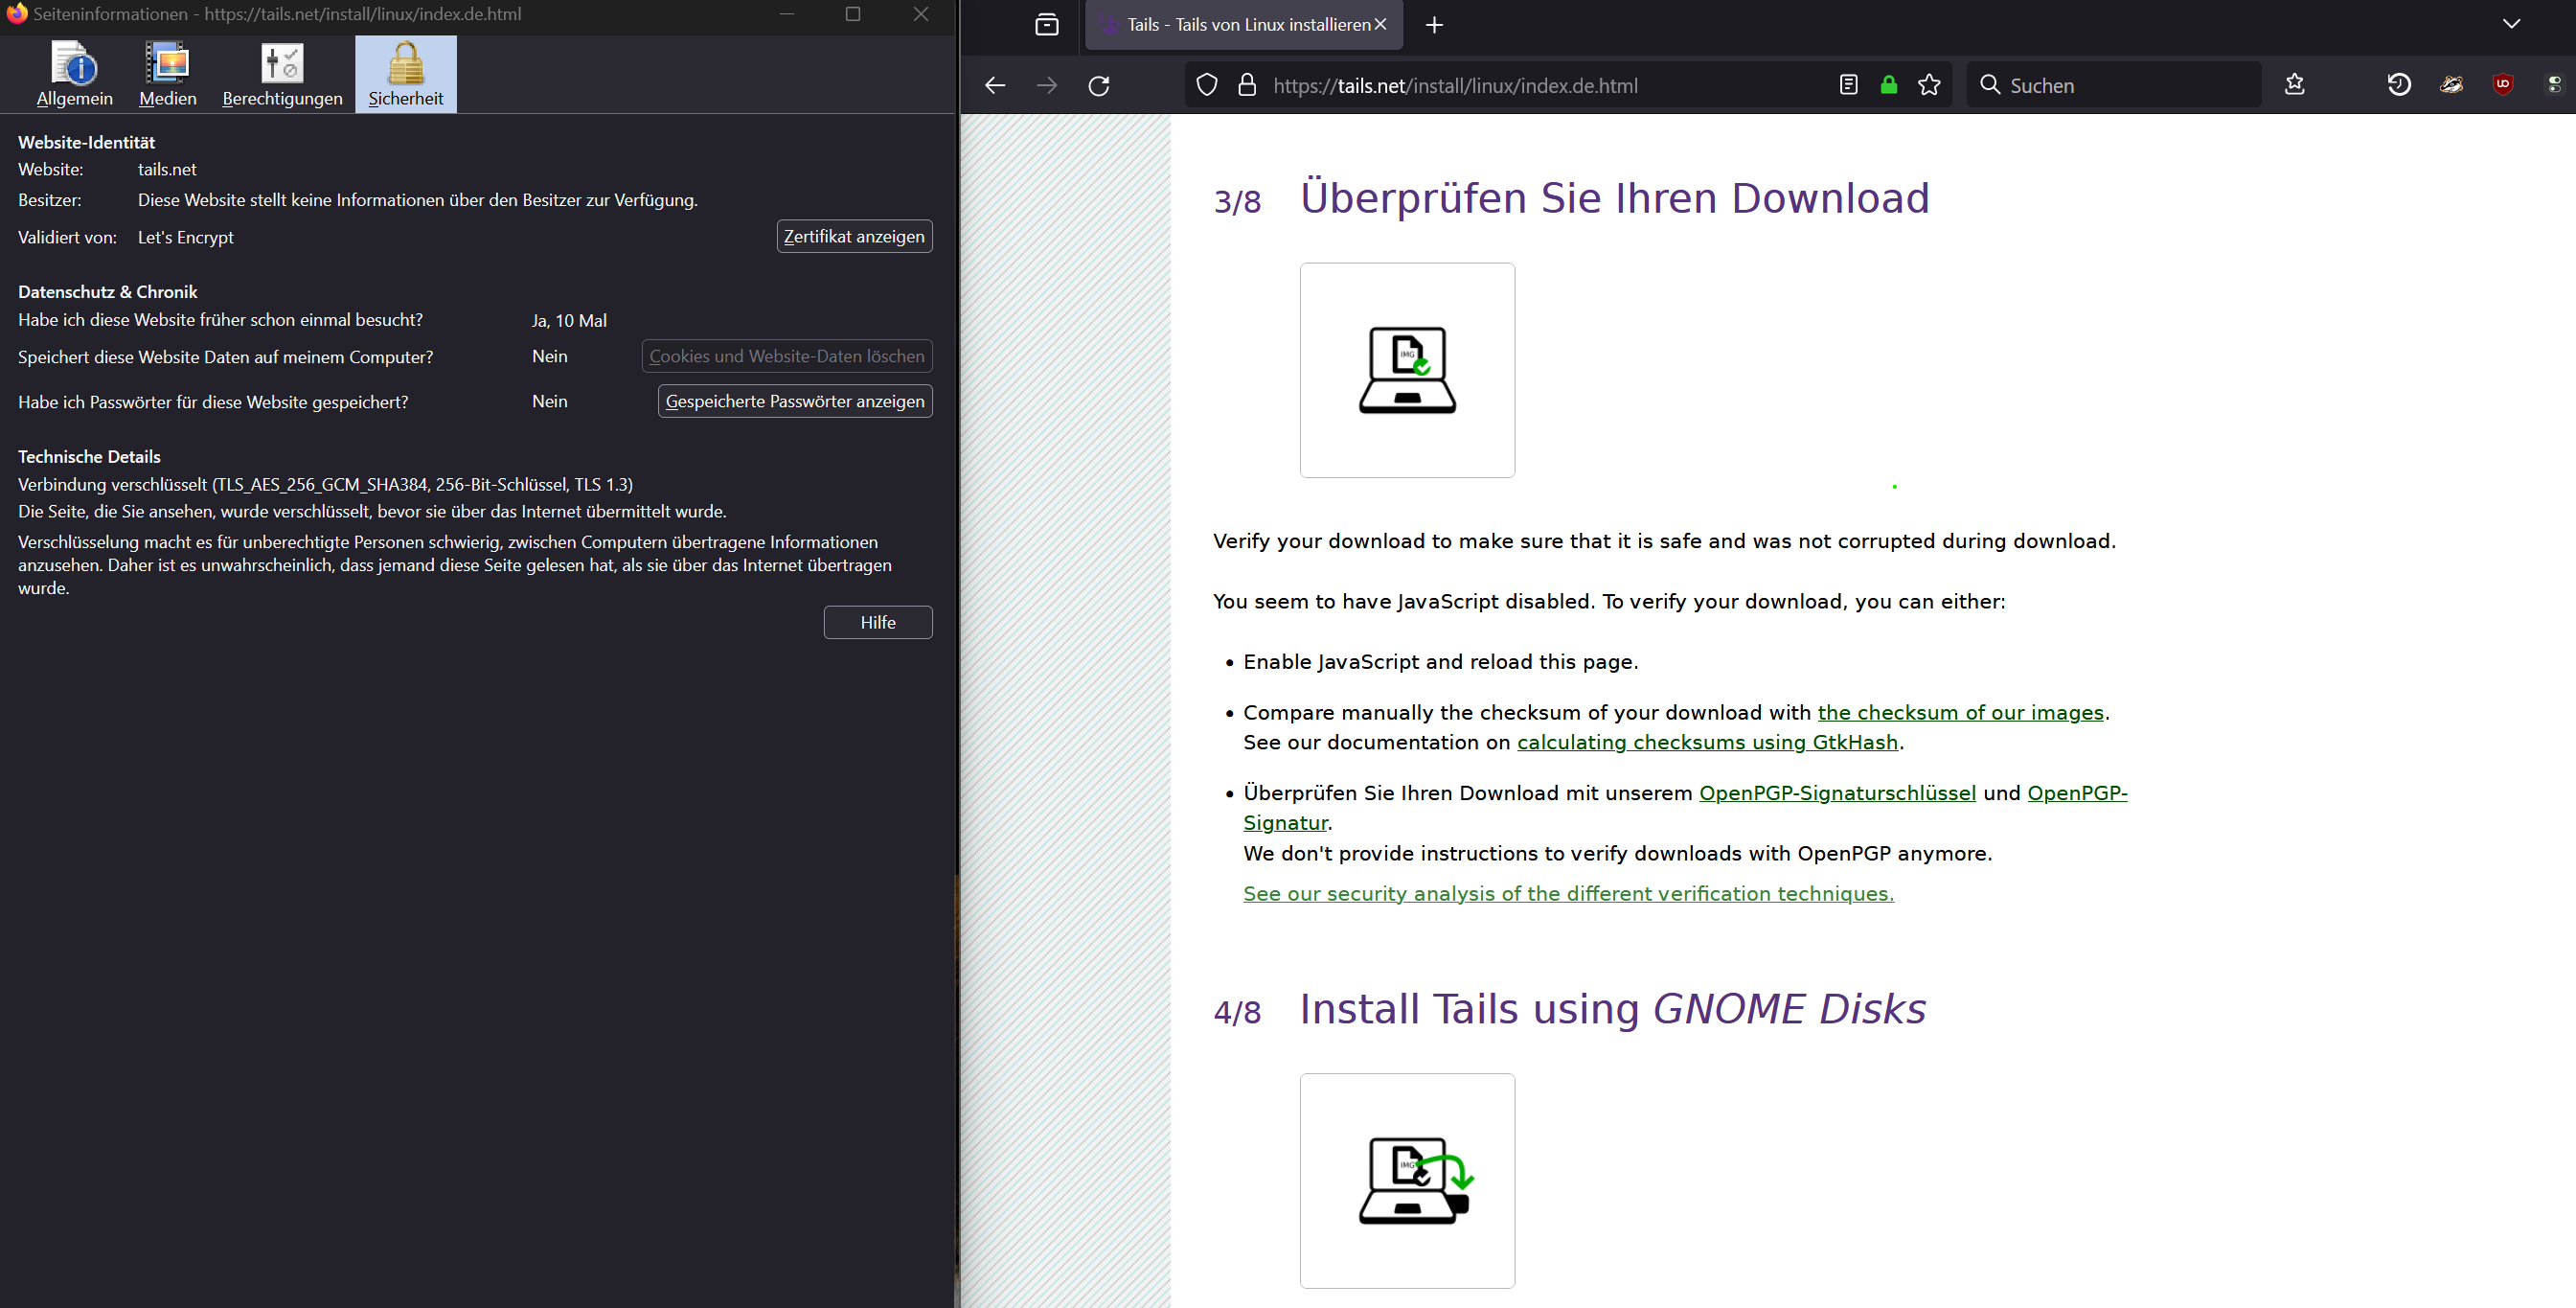This screenshot has width=2576, height=1308.
Task: Click the 3/8 step number
Action: (1236, 202)
